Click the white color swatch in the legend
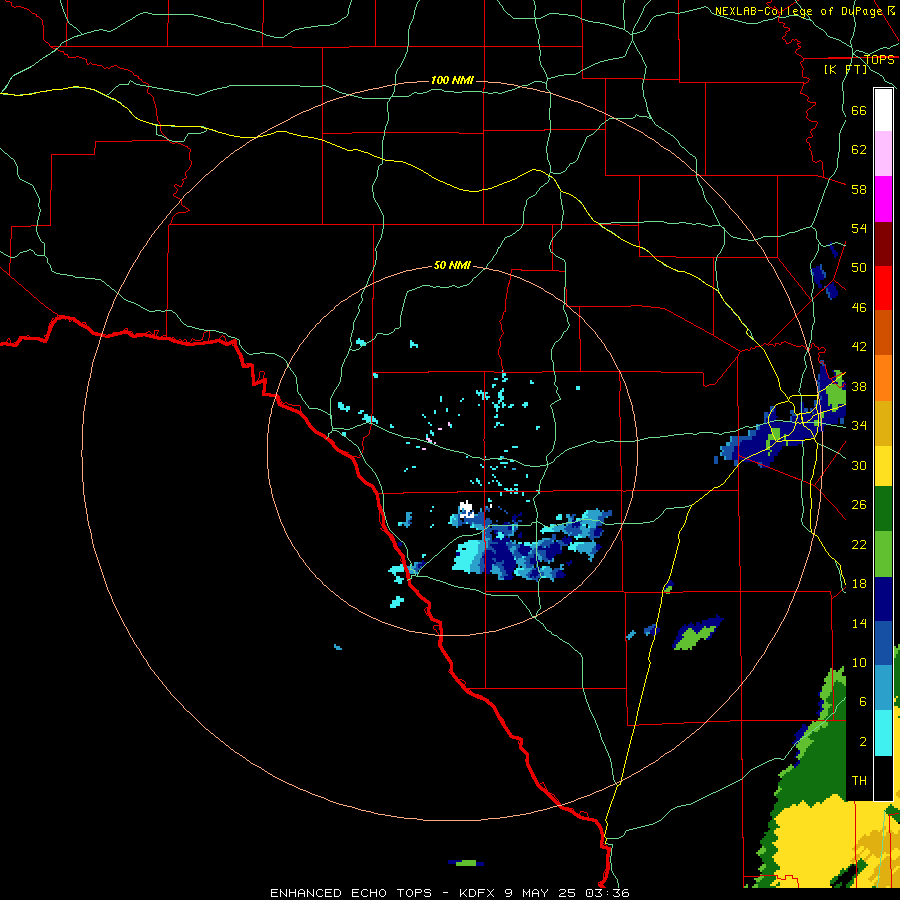Image resolution: width=900 pixels, height=900 pixels. coord(883,110)
